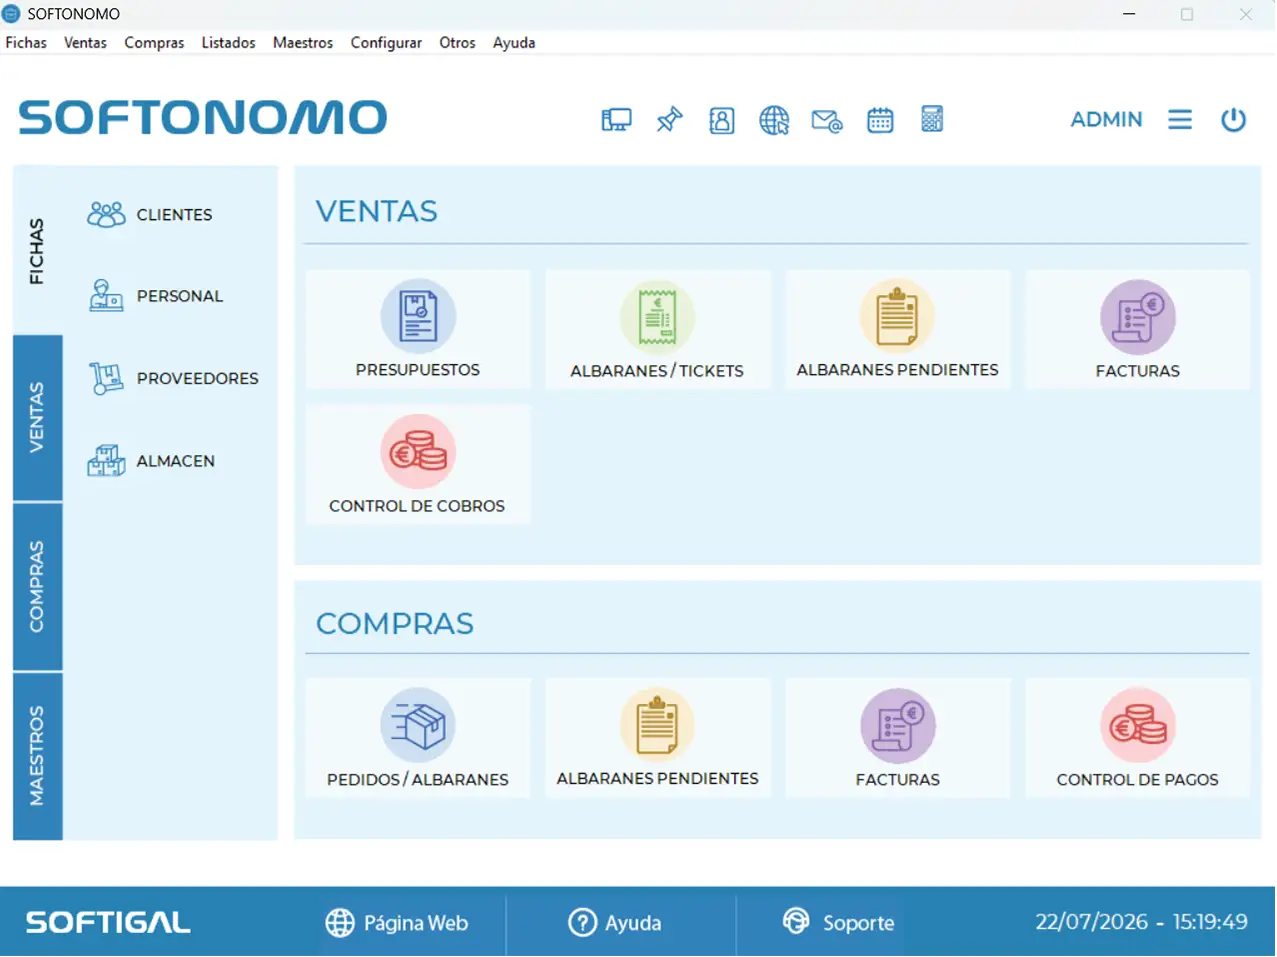Open Facturas tile in Compras section
The image size is (1277, 957).
(x=897, y=738)
